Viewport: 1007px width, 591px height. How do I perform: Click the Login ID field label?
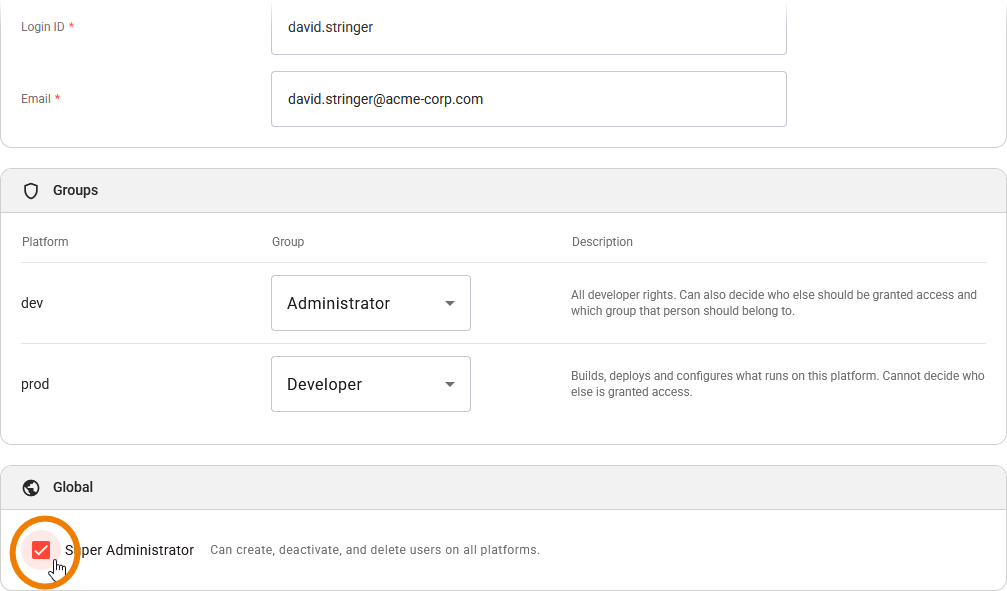click(x=43, y=27)
